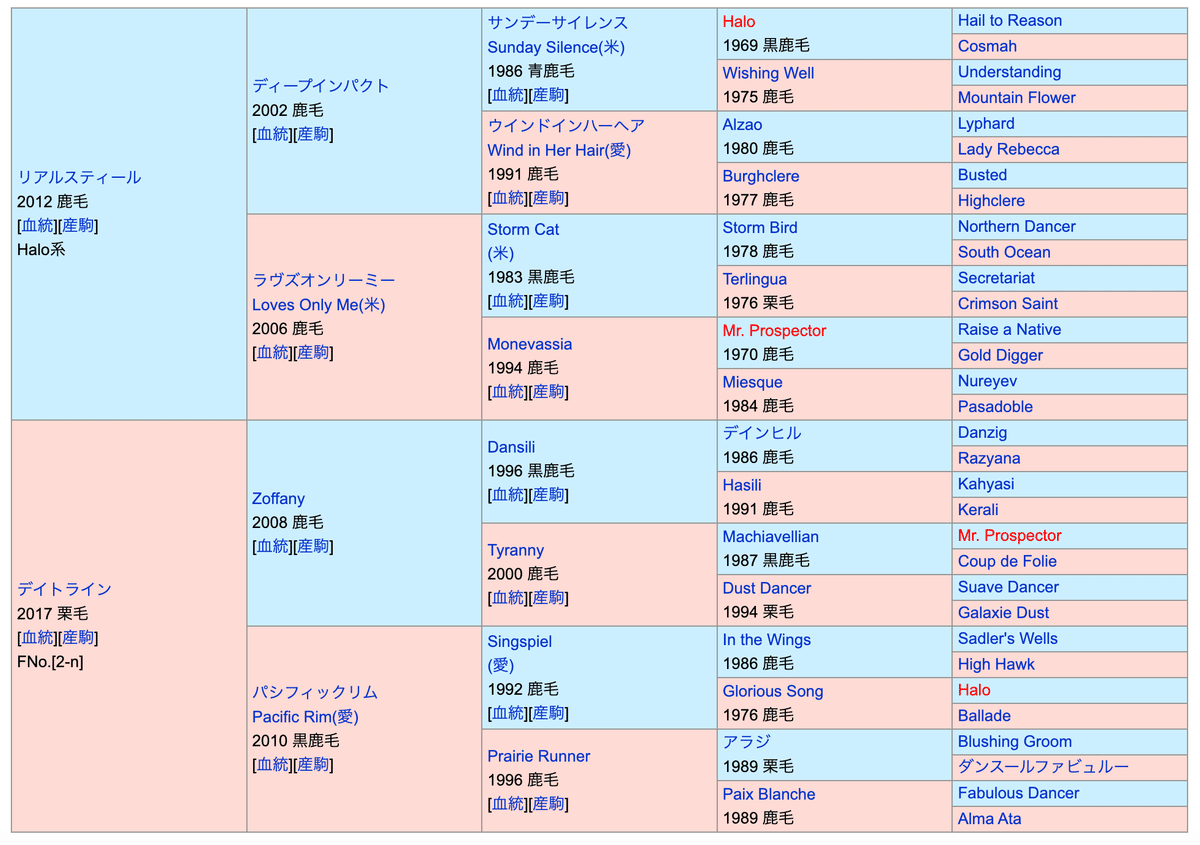
Task: Open the ダンスールファビュルー link
Action: [x=1043, y=767]
